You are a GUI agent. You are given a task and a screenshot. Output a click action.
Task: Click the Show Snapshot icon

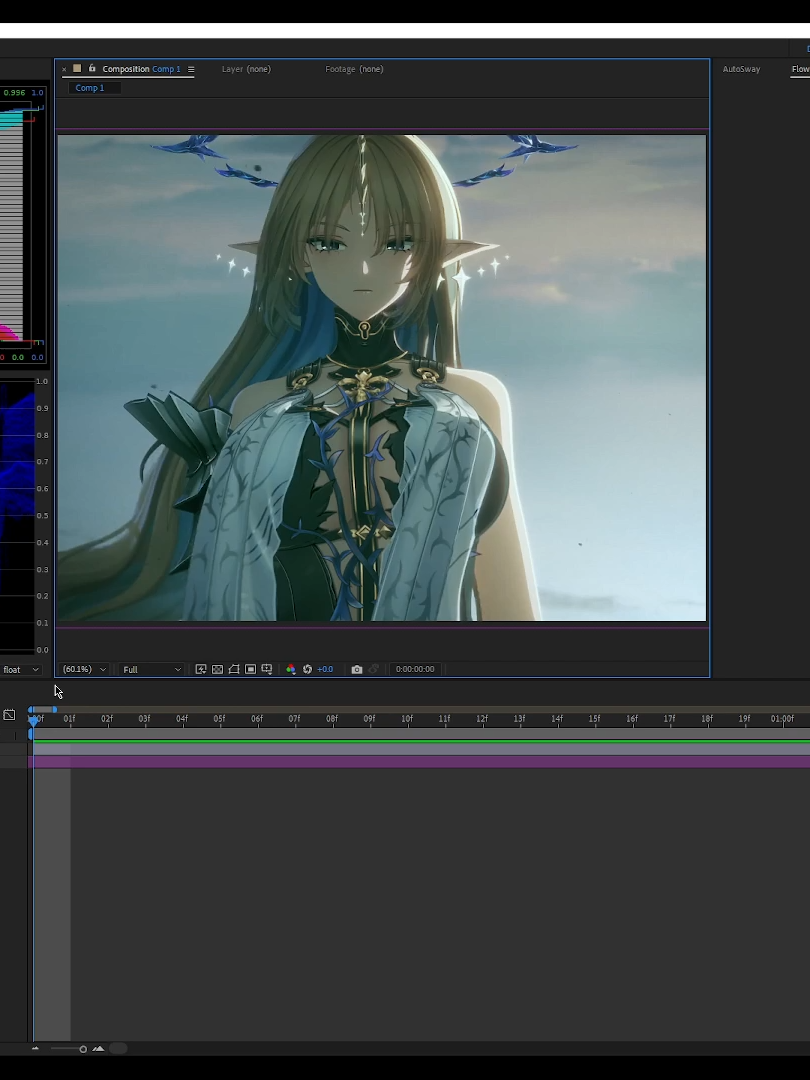(375, 669)
